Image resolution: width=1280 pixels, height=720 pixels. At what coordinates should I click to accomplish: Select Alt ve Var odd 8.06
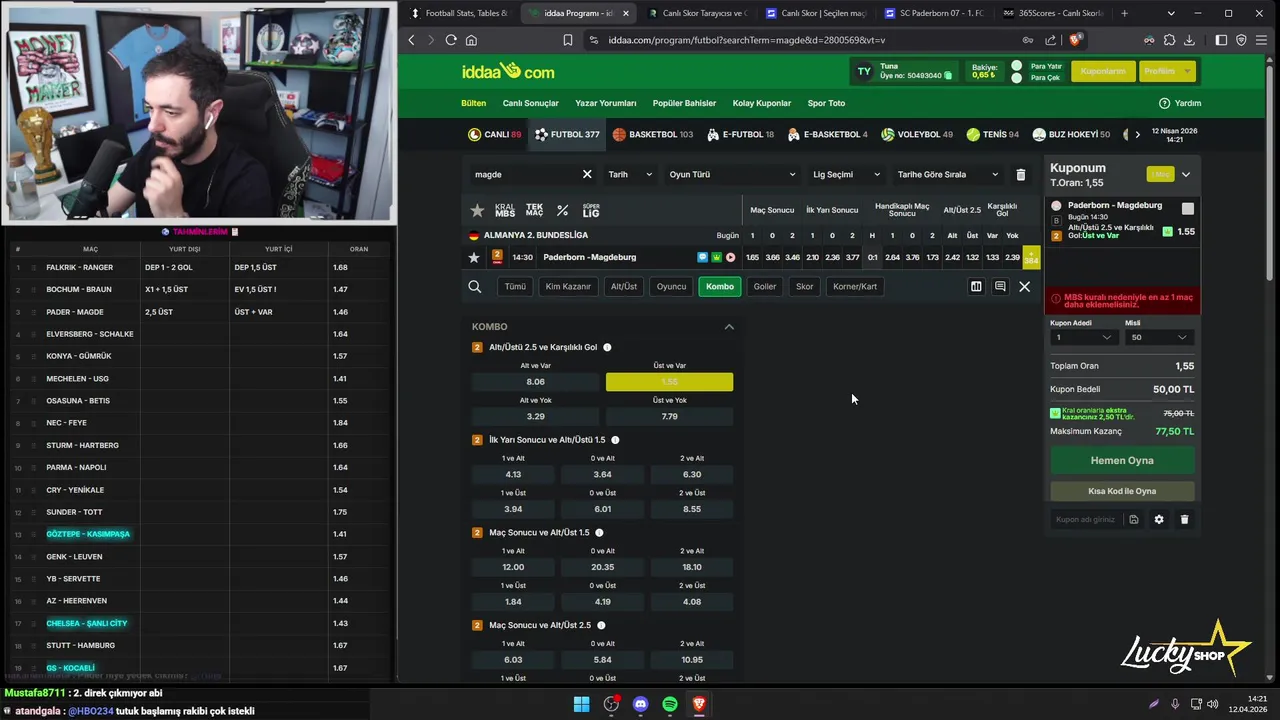535,382
